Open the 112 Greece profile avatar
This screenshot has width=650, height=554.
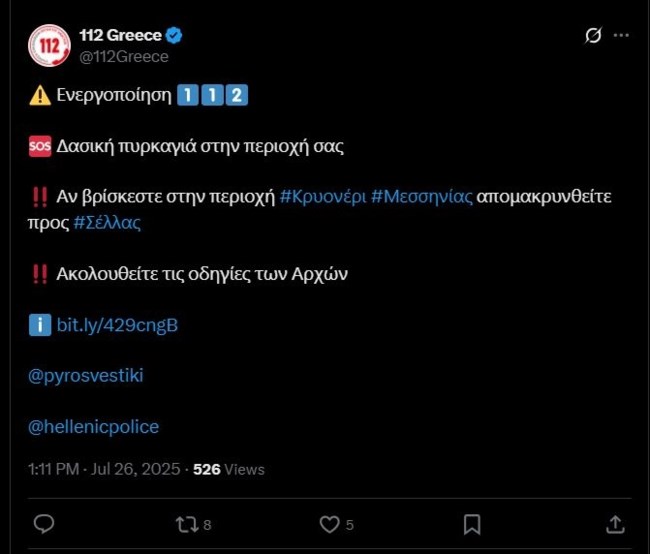[49, 45]
